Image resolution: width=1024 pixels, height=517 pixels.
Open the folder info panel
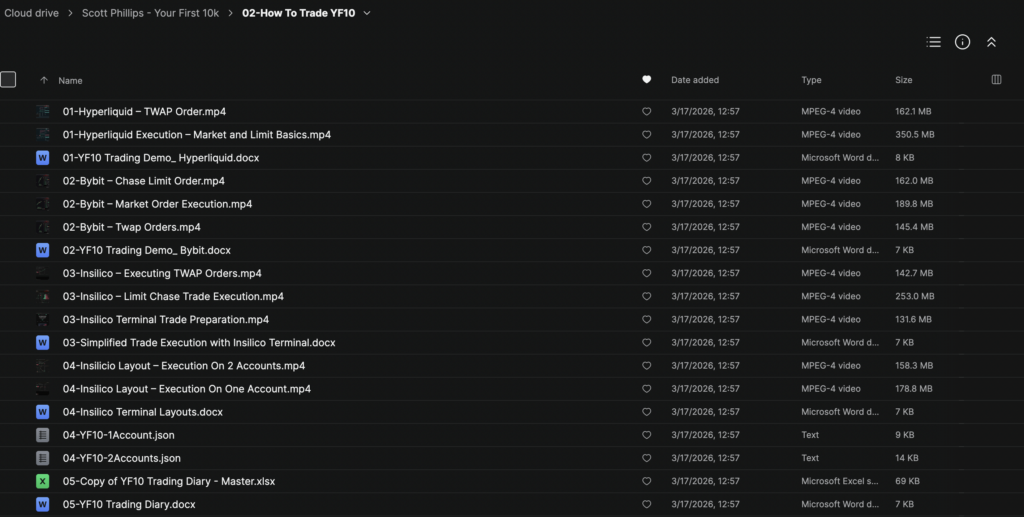click(962, 42)
